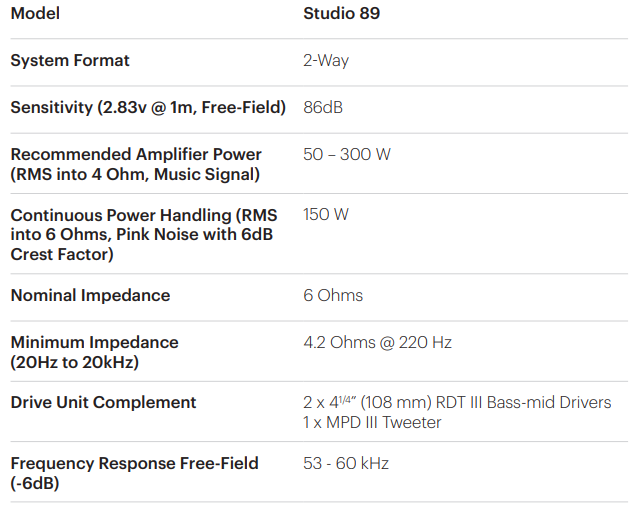The image size is (633, 506).
Task: Click the 'Minimum Impedance' label
Action: [94, 343]
